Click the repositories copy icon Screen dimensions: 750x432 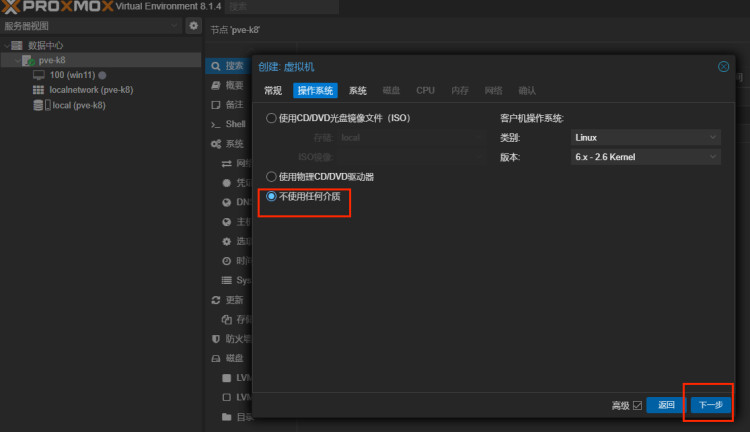click(227, 319)
